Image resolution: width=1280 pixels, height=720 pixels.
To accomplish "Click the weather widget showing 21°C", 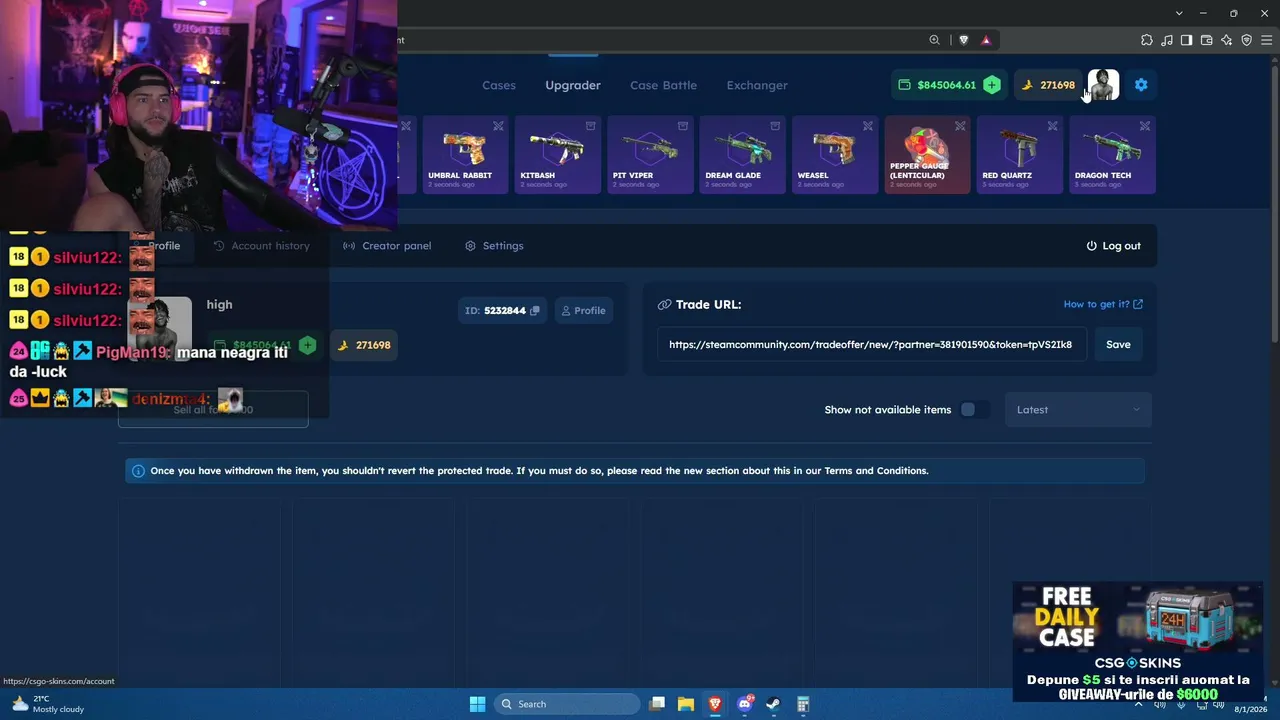I will pos(48,704).
